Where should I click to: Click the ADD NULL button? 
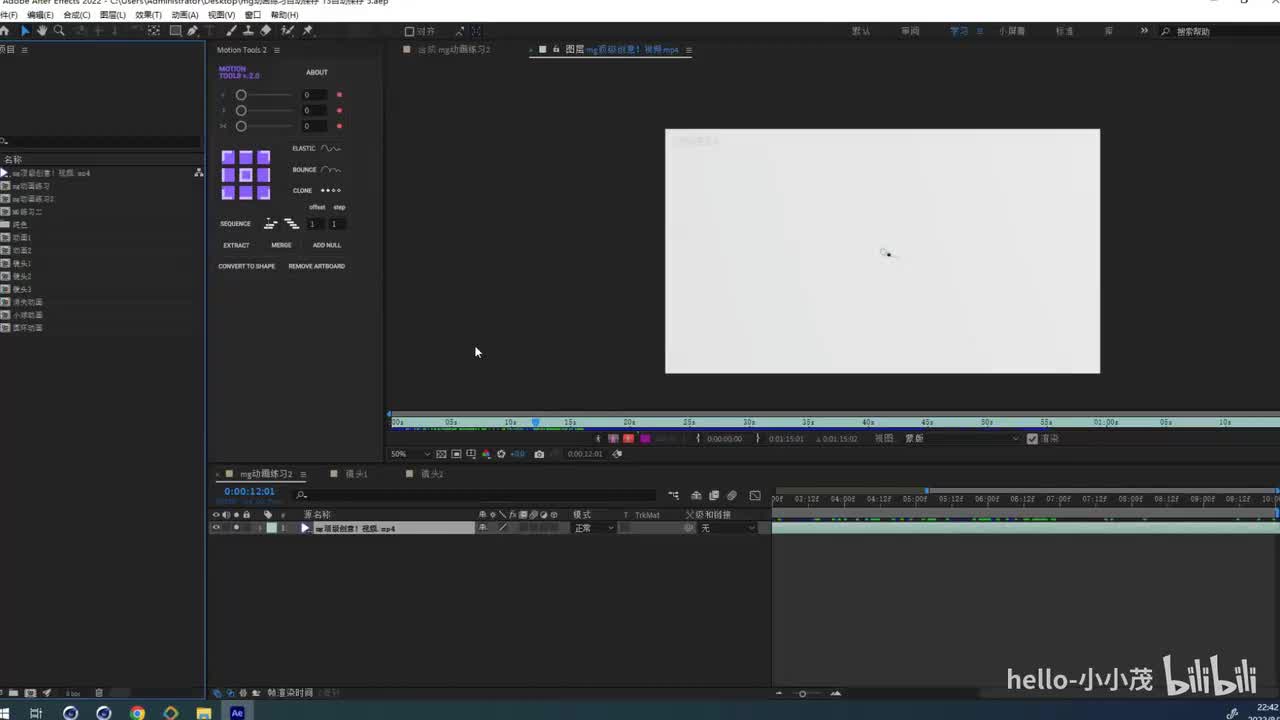click(x=327, y=245)
